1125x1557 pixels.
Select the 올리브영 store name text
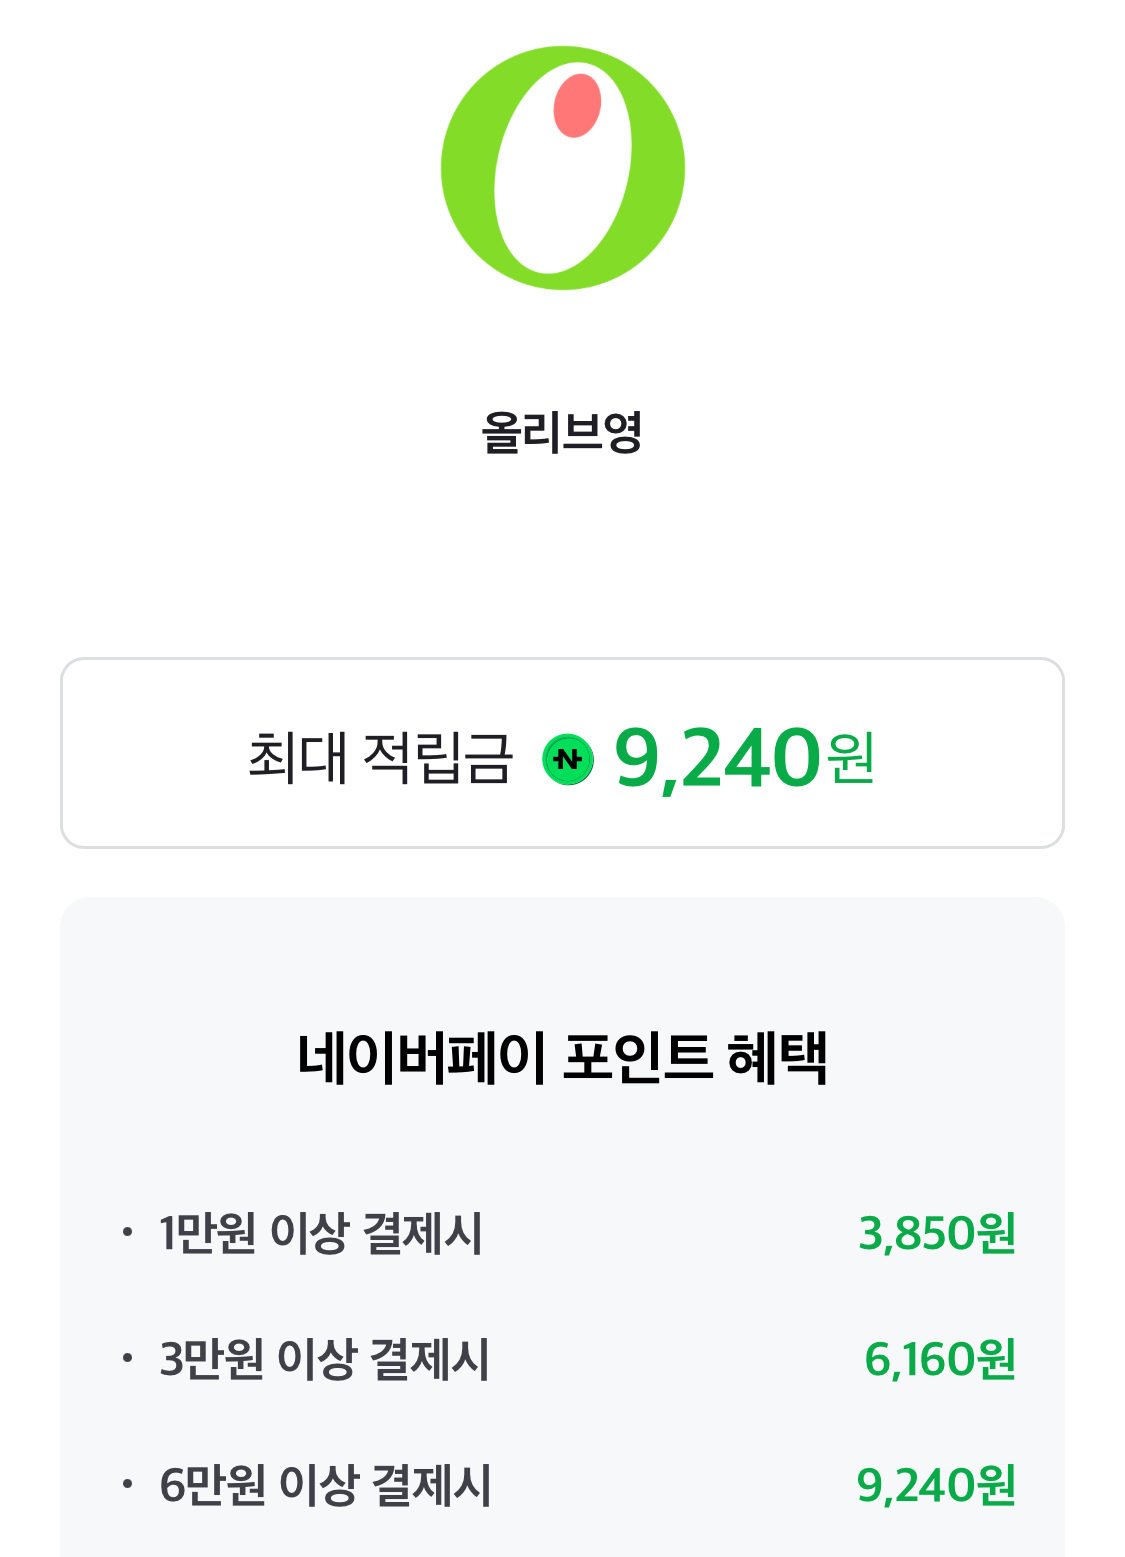point(561,433)
